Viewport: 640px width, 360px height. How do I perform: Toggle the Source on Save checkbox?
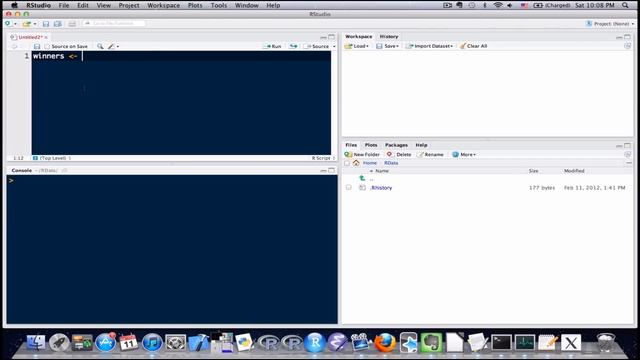(x=47, y=47)
